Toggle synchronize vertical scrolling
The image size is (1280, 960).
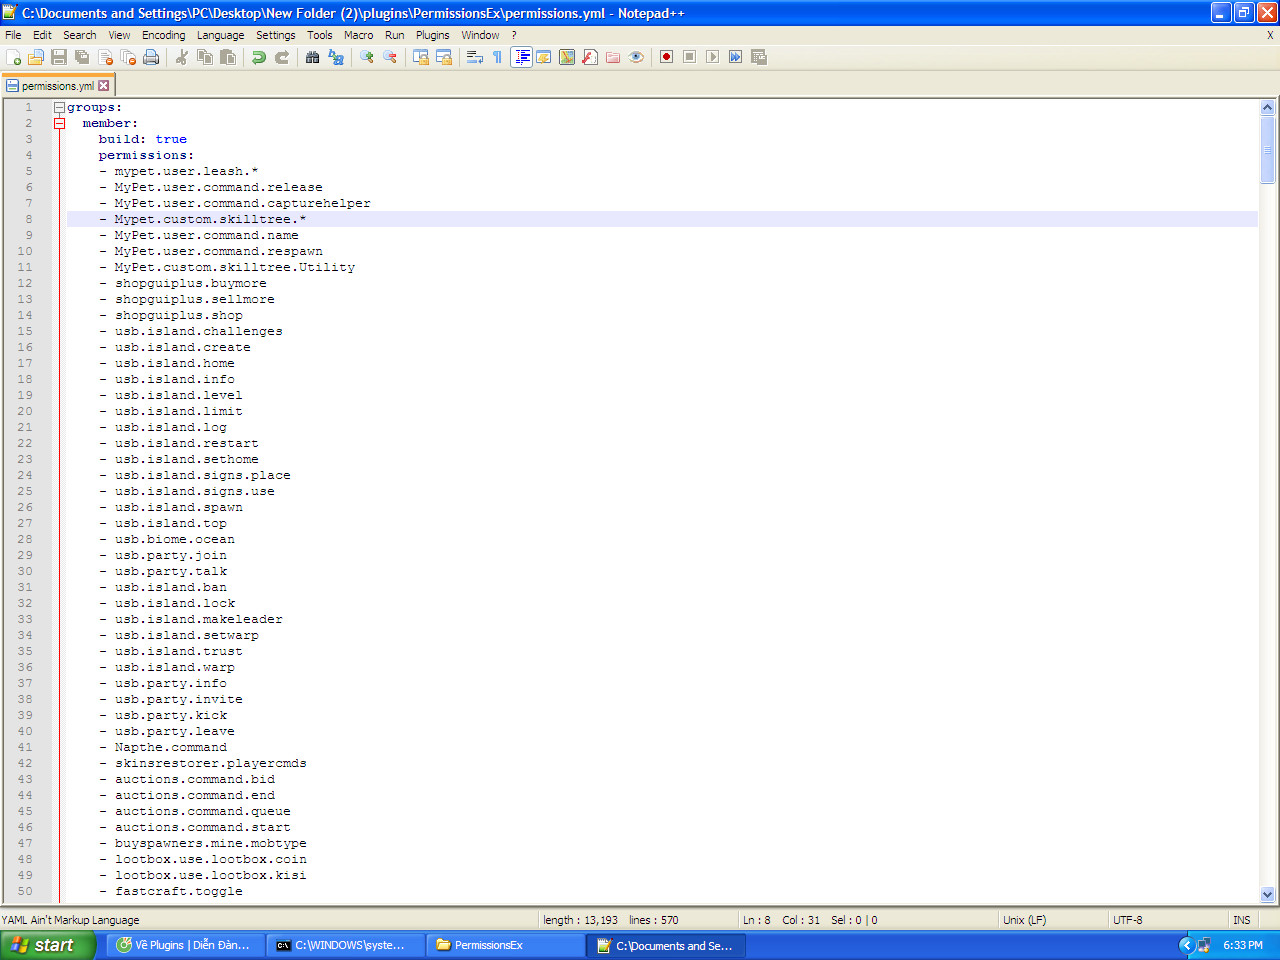(x=421, y=57)
